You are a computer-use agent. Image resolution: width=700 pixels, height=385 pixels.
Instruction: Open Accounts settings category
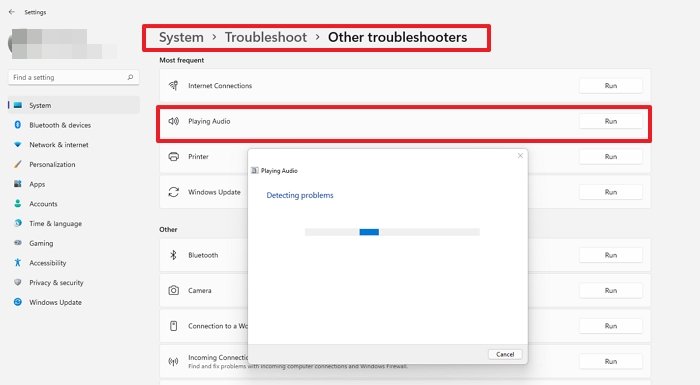(x=74, y=203)
